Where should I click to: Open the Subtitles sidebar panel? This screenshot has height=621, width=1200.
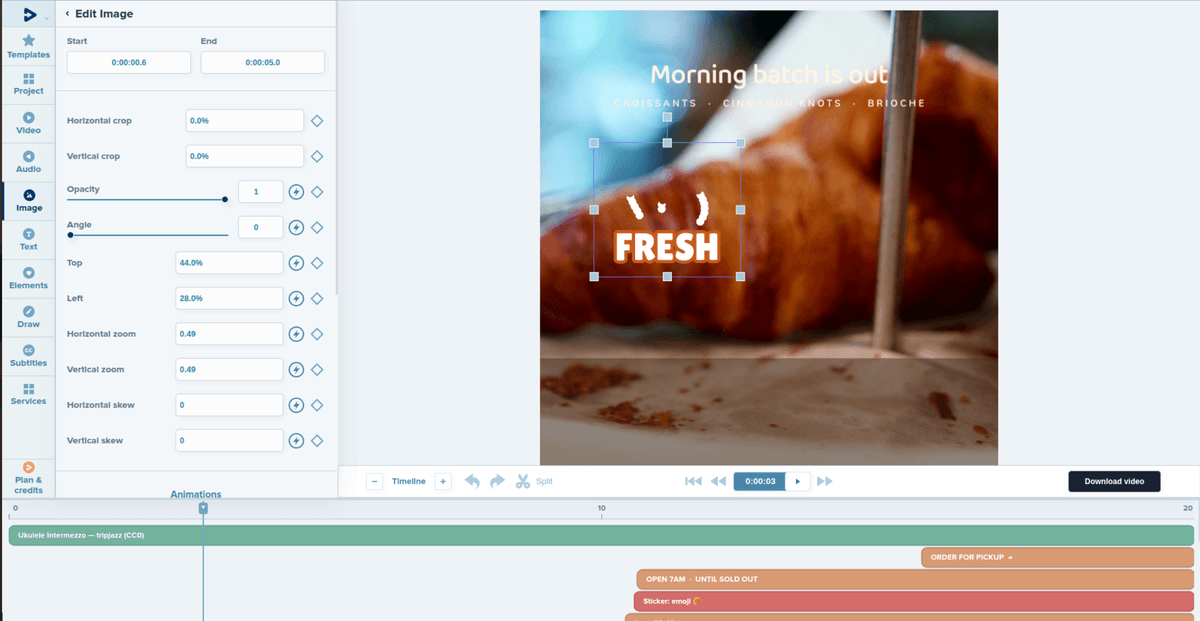(x=28, y=356)
